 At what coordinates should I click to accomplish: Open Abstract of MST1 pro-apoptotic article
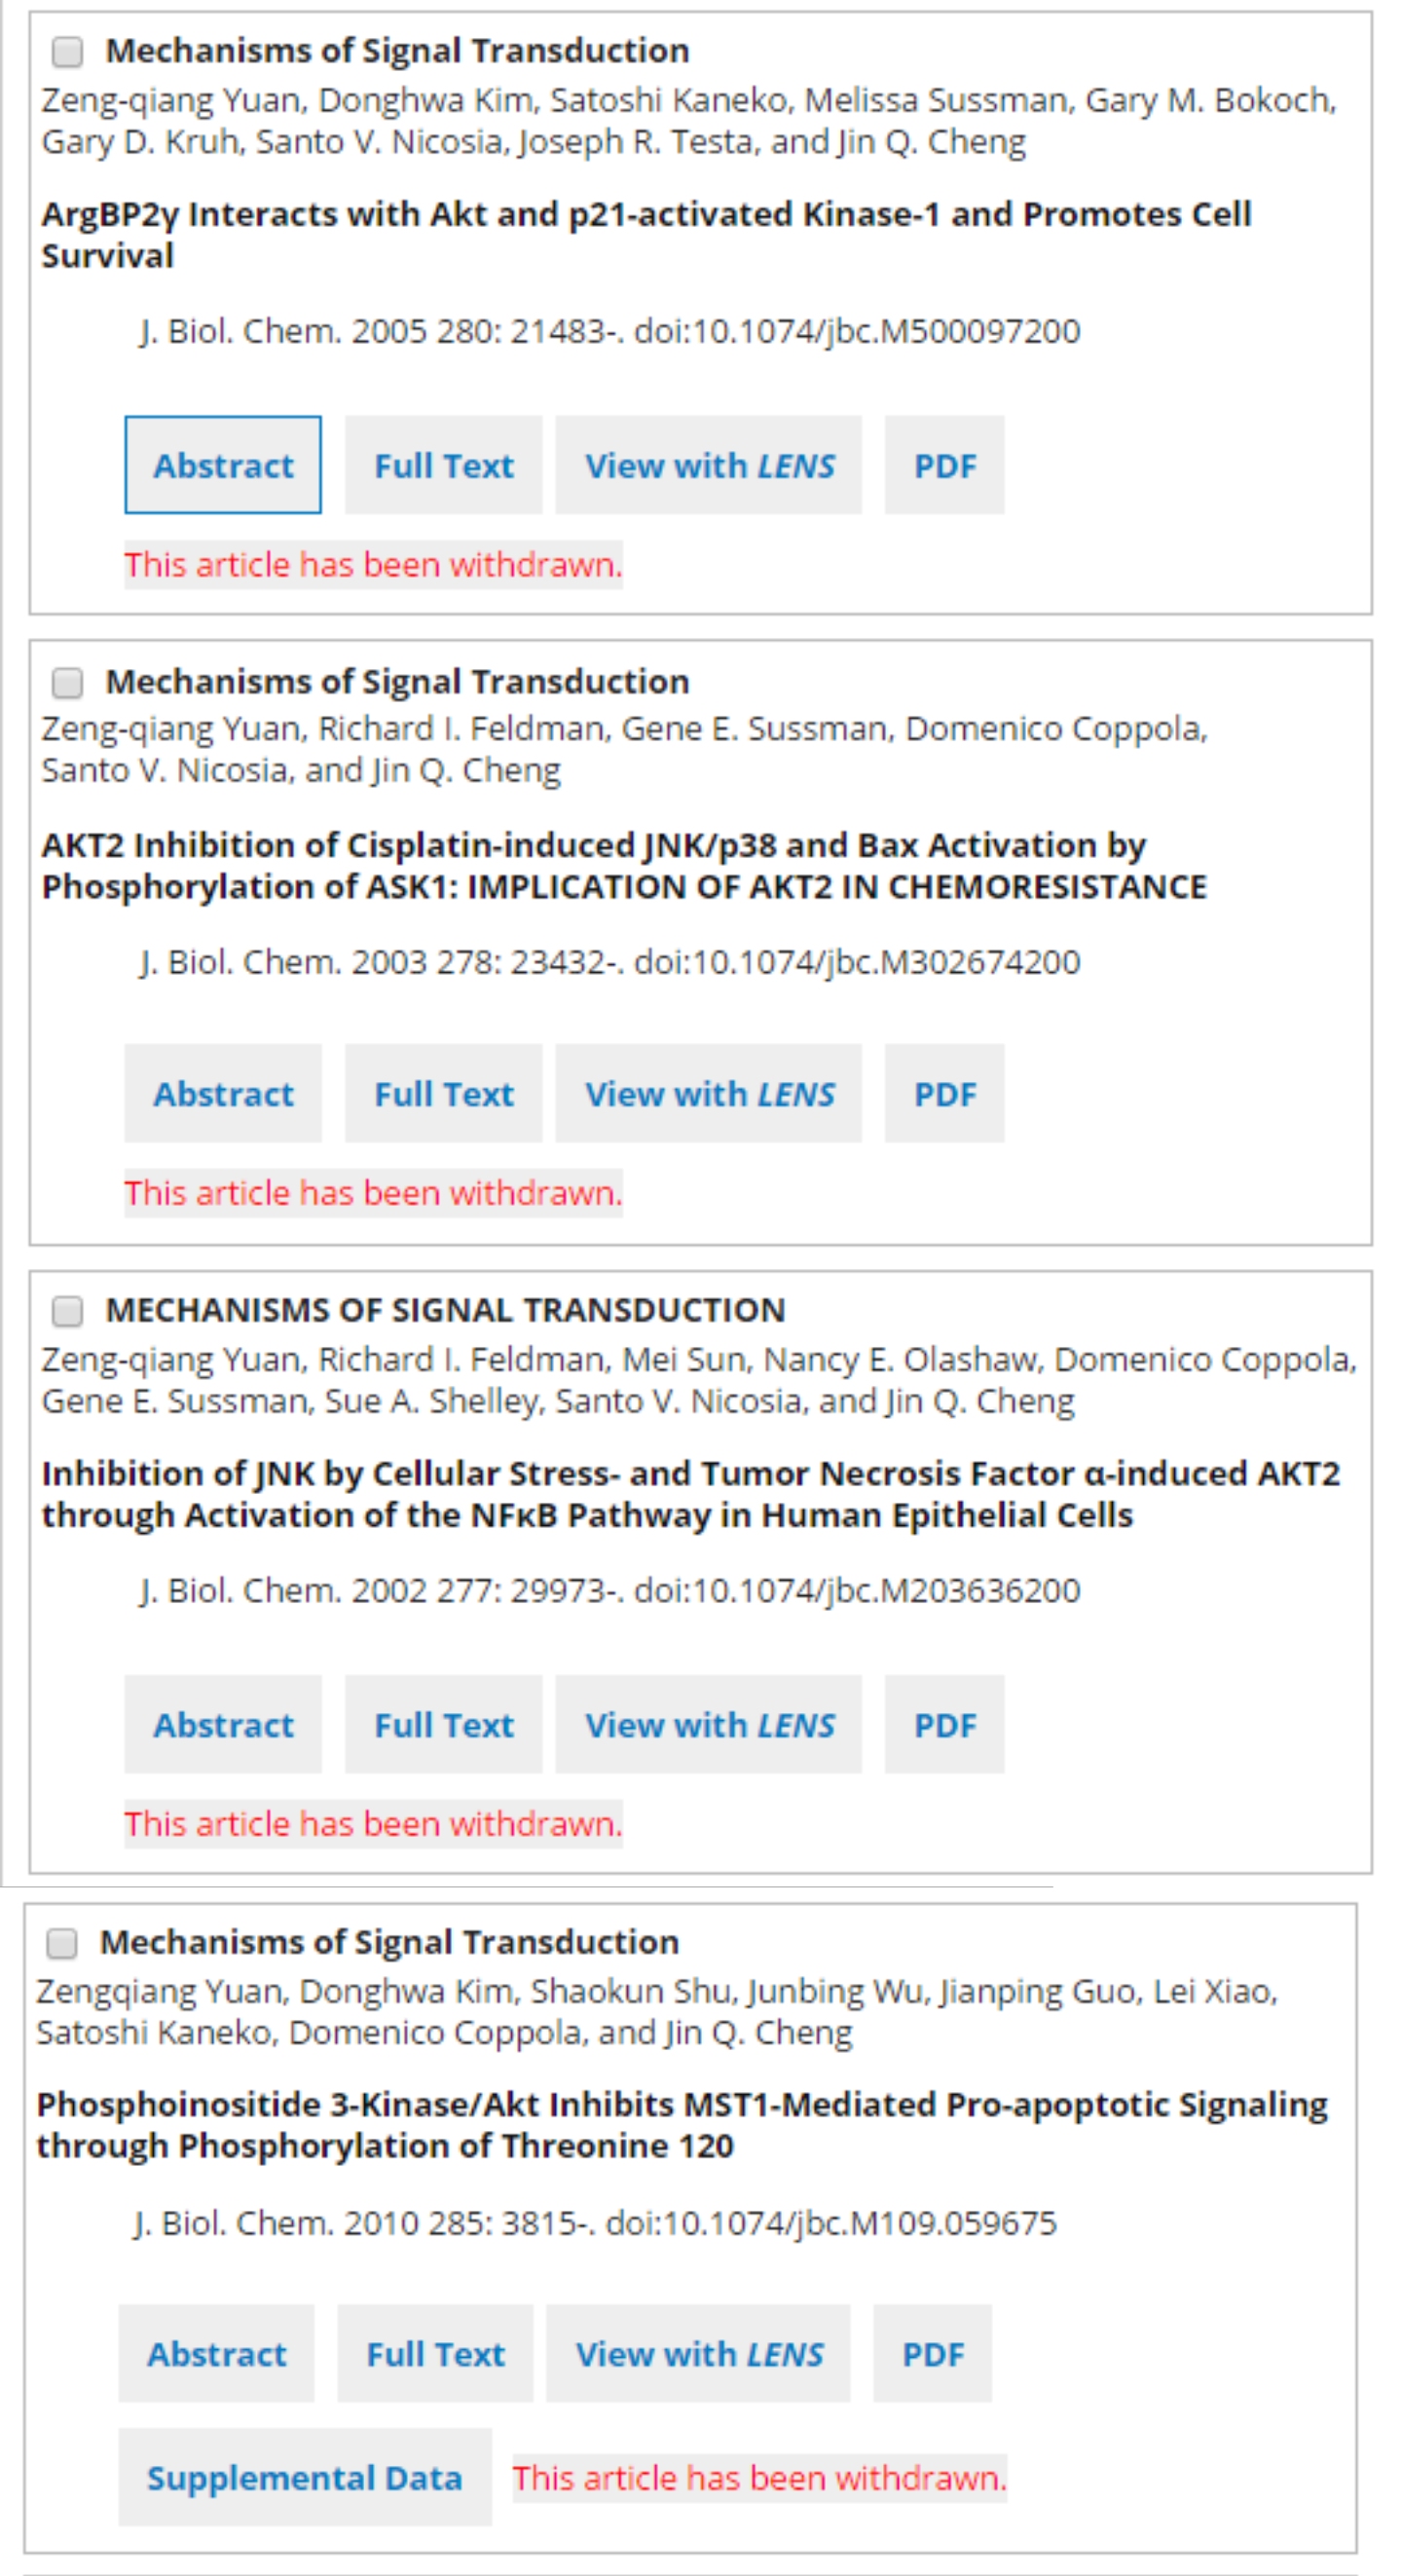pyautogui.click(x=216, y=2353)
